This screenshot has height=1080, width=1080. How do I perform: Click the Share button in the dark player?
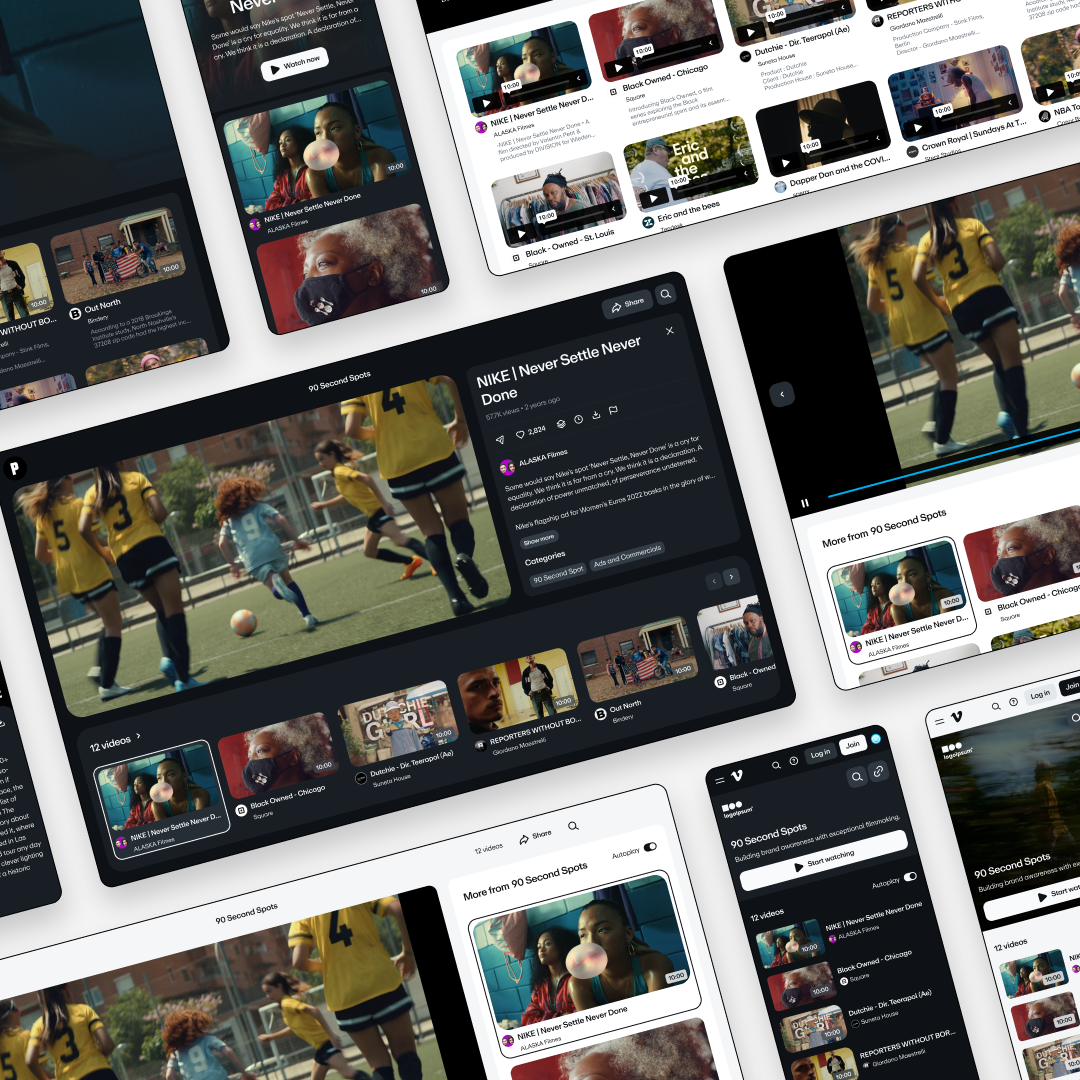tap(627, 304)
